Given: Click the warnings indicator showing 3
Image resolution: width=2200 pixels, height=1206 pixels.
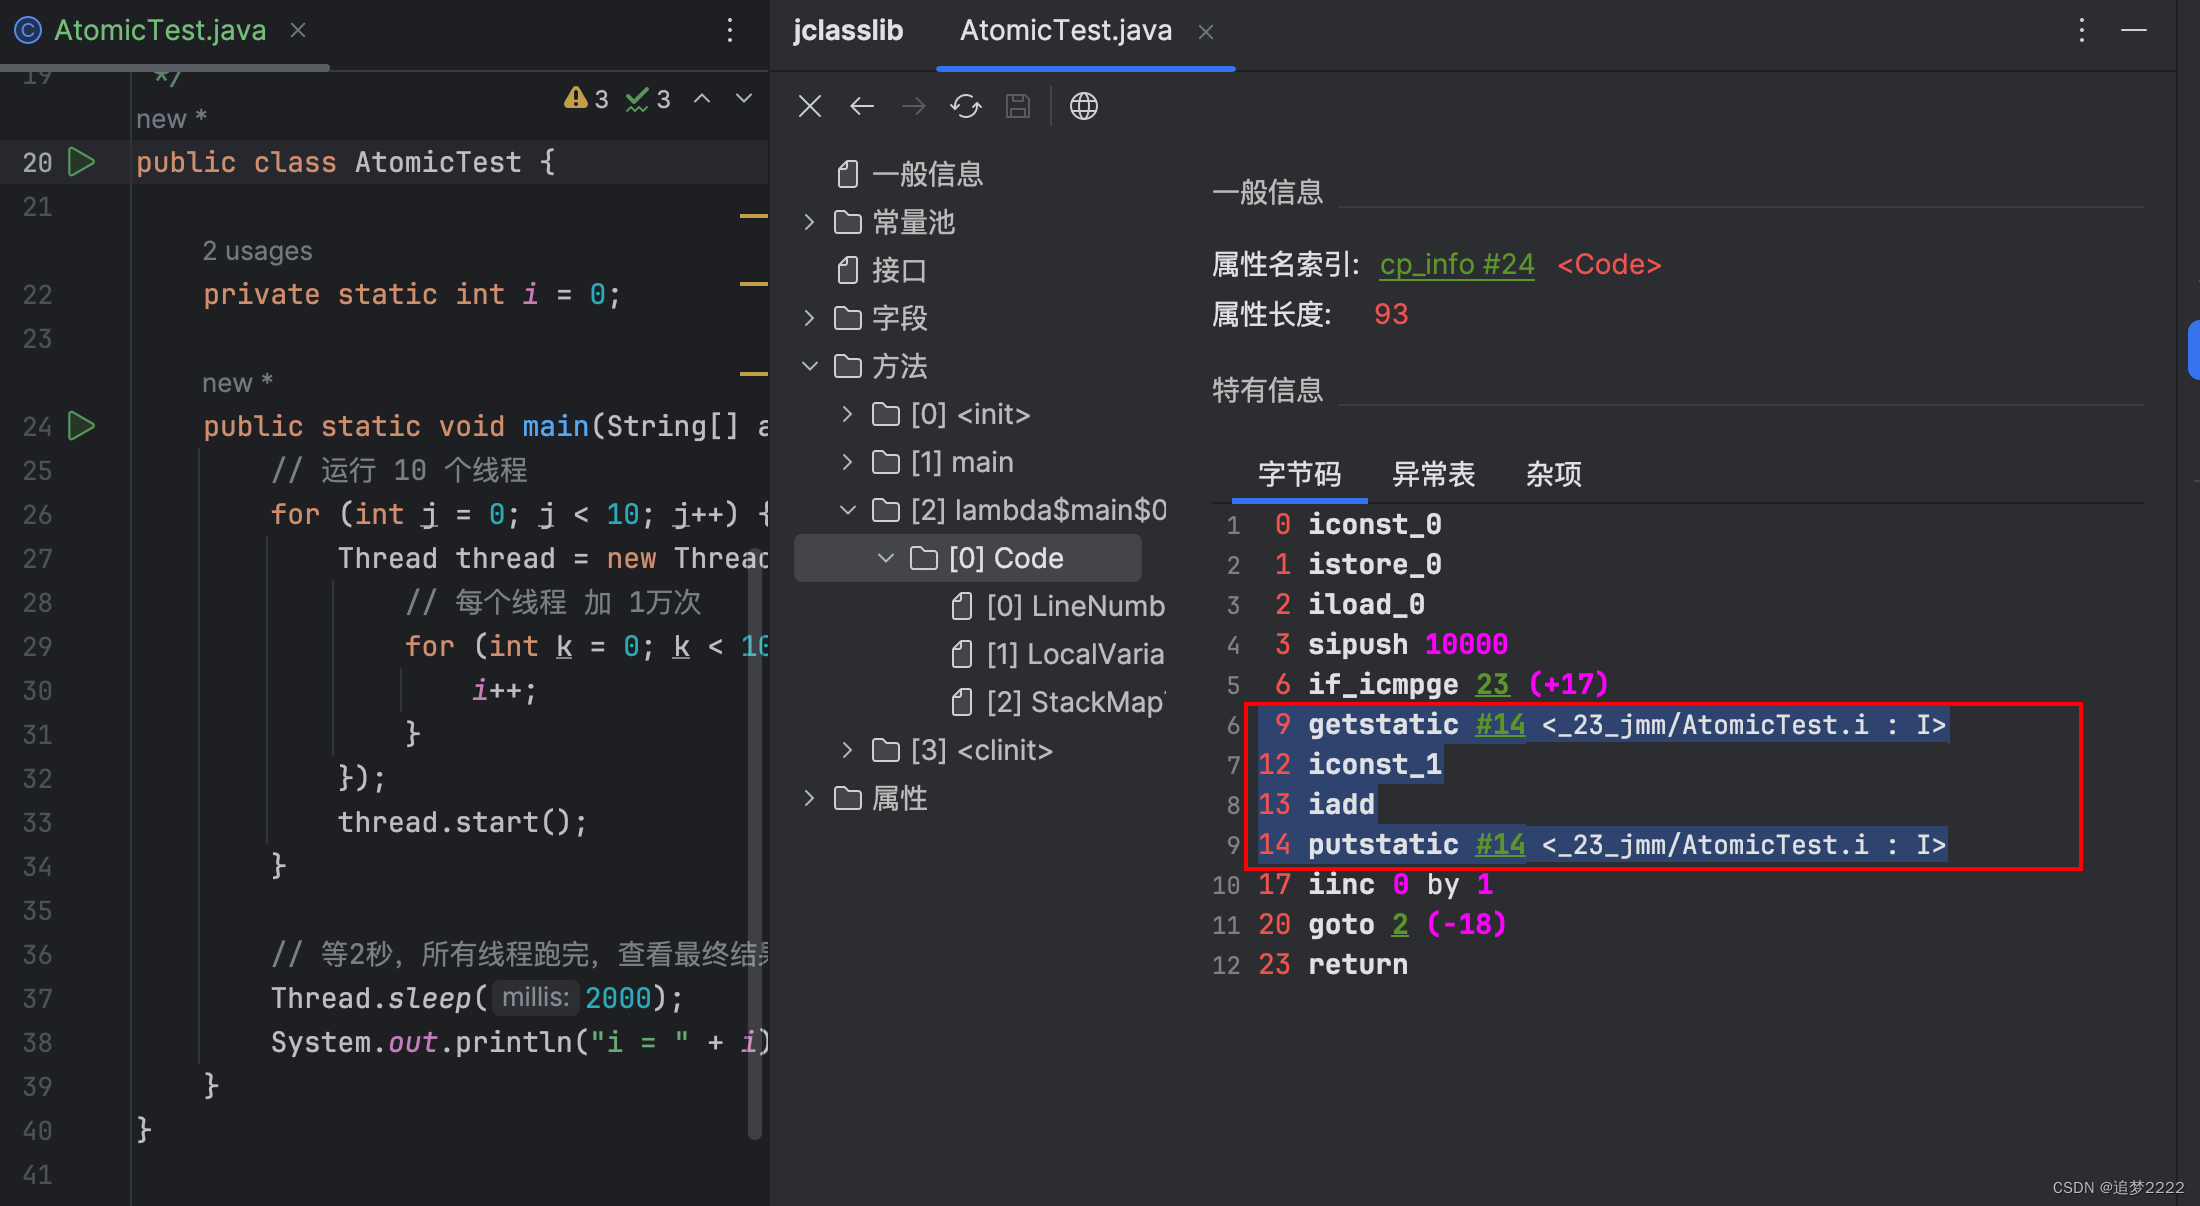Looking at the screenshot, I should pyautogui.click(x=587, y=98).
